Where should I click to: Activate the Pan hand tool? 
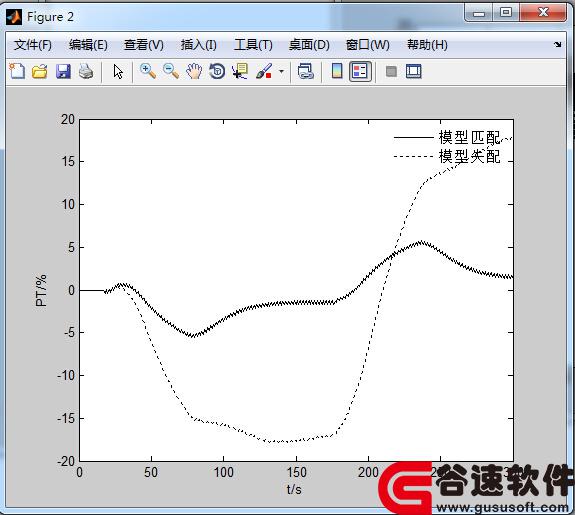pyautogui.click(x=194, y=71)
